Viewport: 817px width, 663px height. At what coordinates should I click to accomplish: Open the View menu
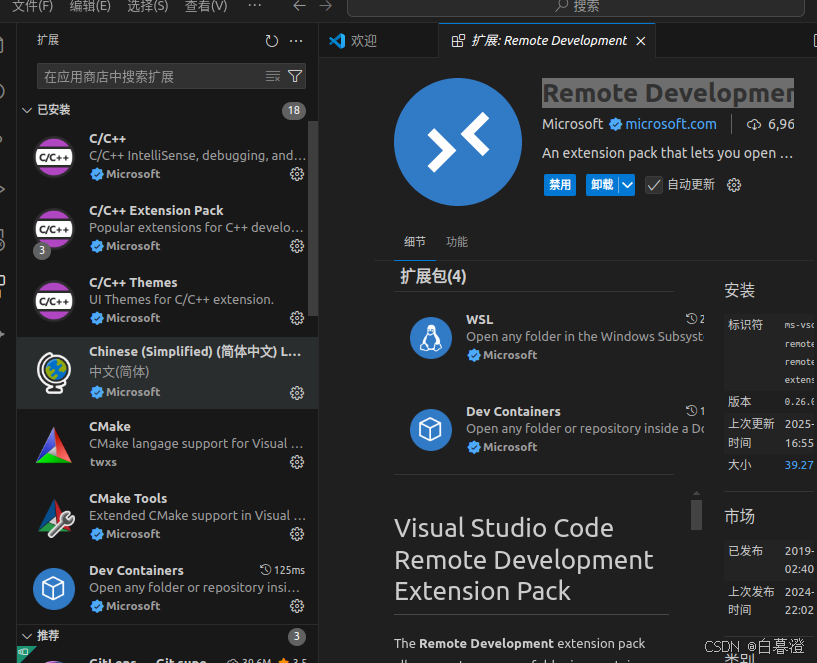coord(206,6)
